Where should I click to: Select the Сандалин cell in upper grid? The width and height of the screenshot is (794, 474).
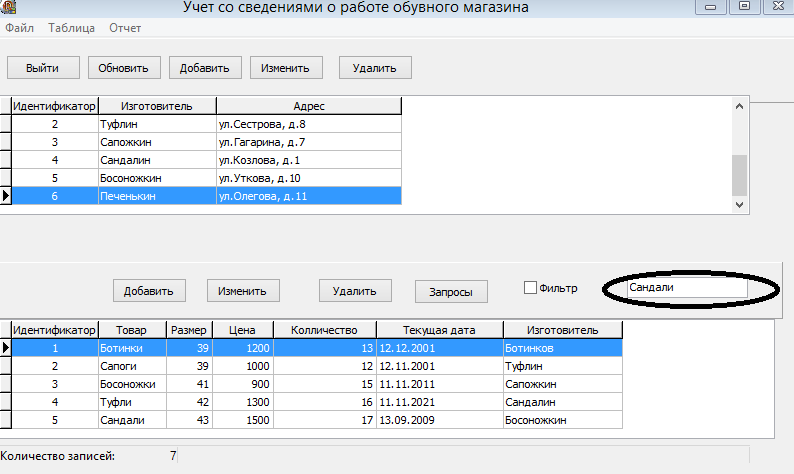tap(157, 160)
